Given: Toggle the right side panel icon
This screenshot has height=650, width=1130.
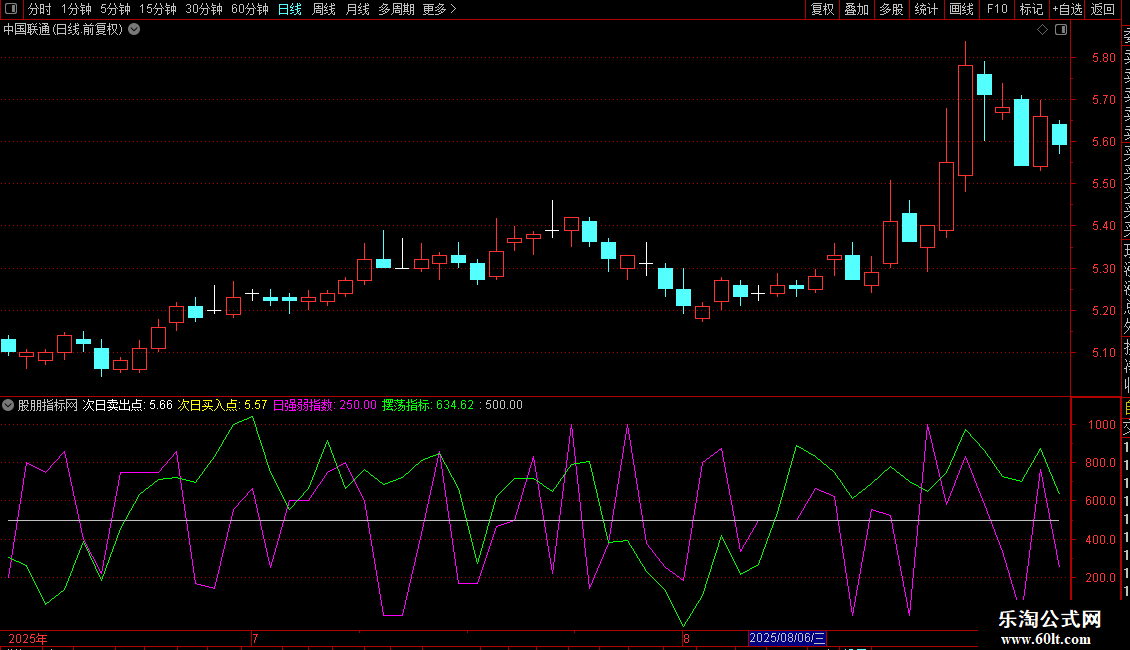Looking at the screenshot, I should tap(1061, 29).
